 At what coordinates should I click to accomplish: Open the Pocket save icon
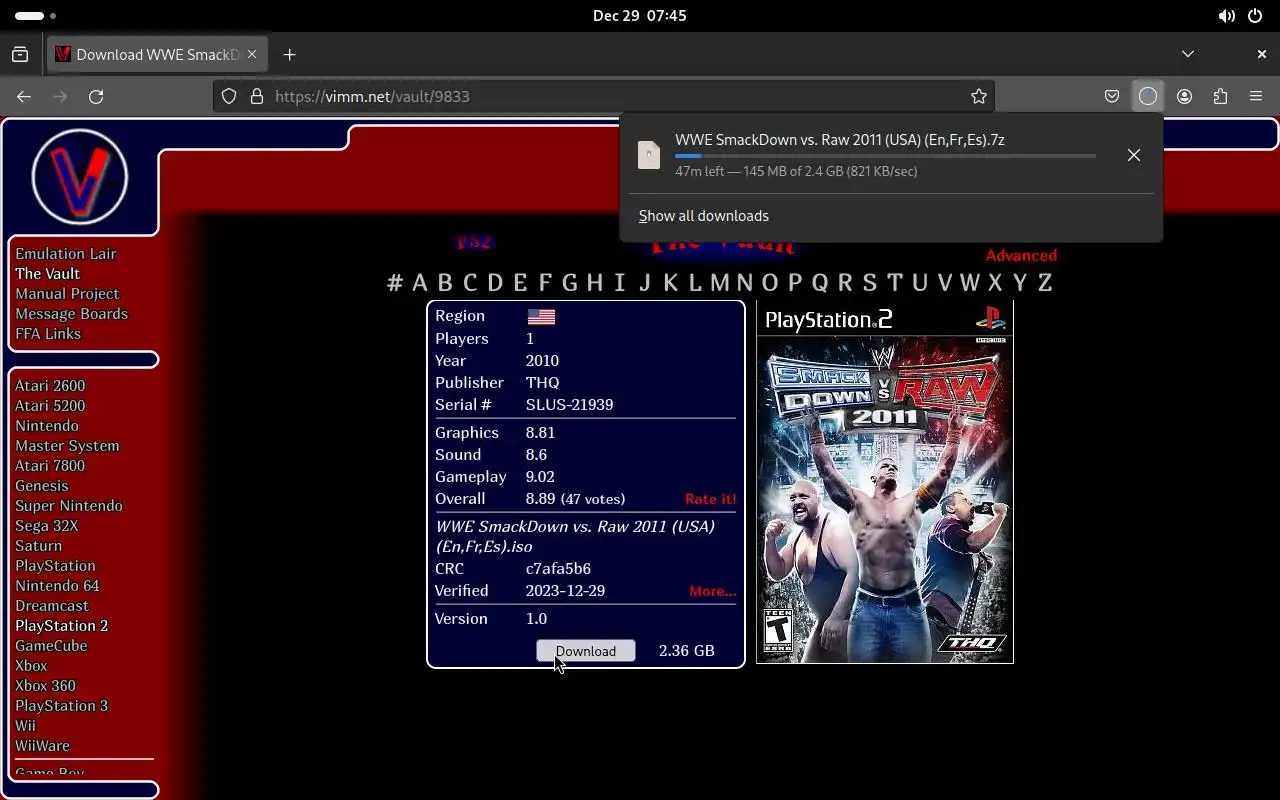(x=1112, y=96)
